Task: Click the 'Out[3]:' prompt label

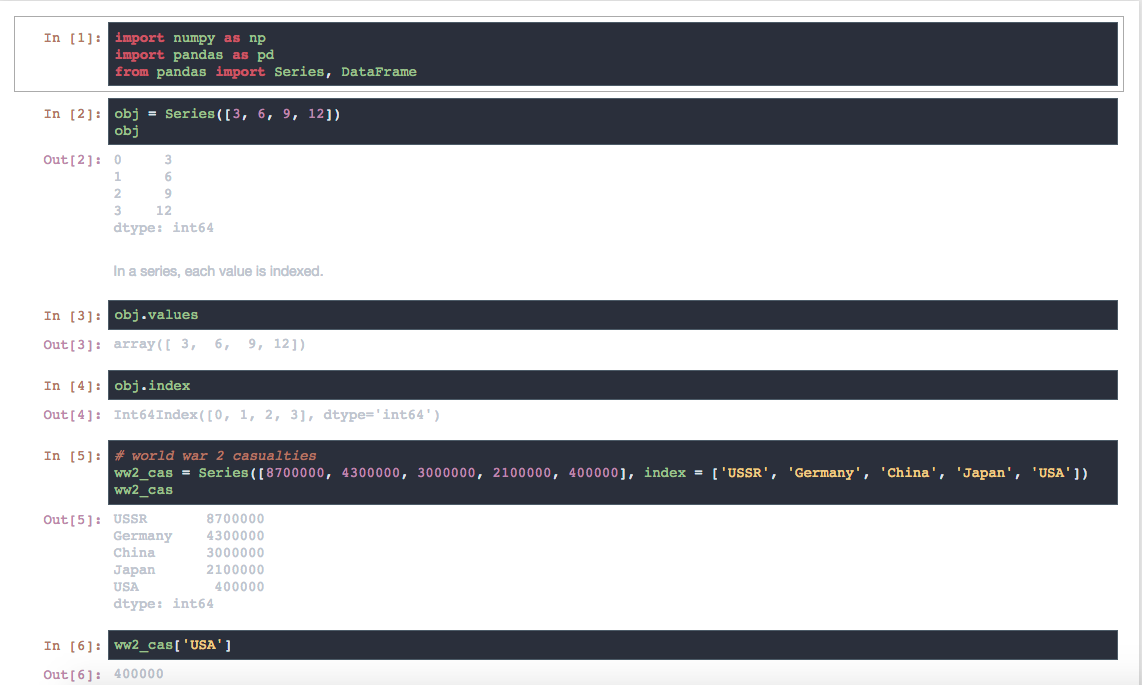Action: [x=72, y=344]
